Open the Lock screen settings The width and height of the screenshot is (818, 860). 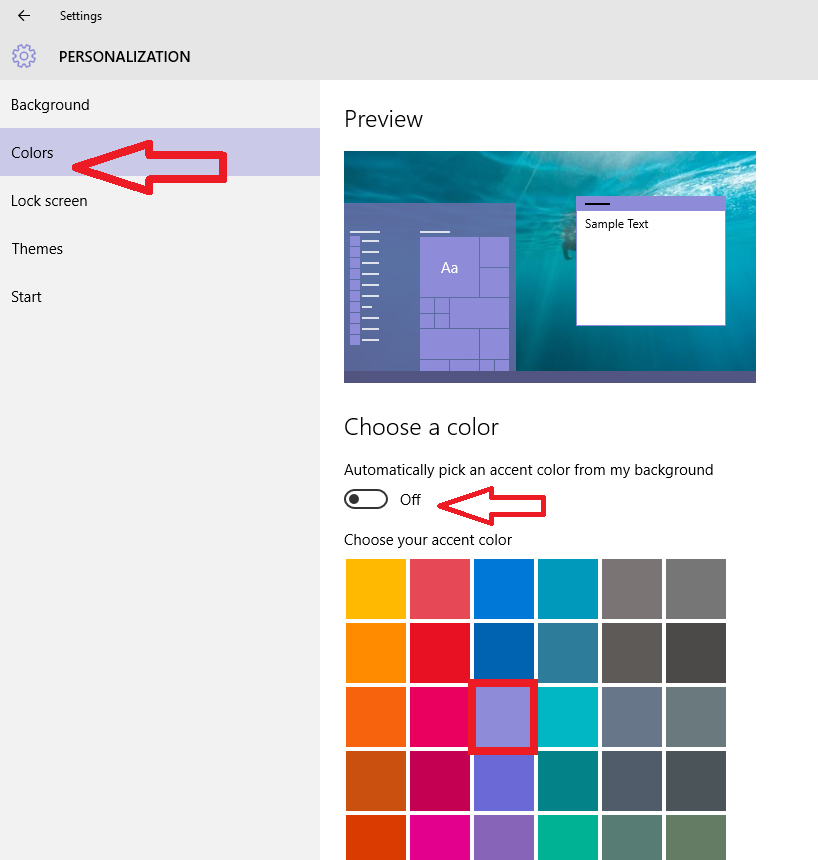(49, 200)
